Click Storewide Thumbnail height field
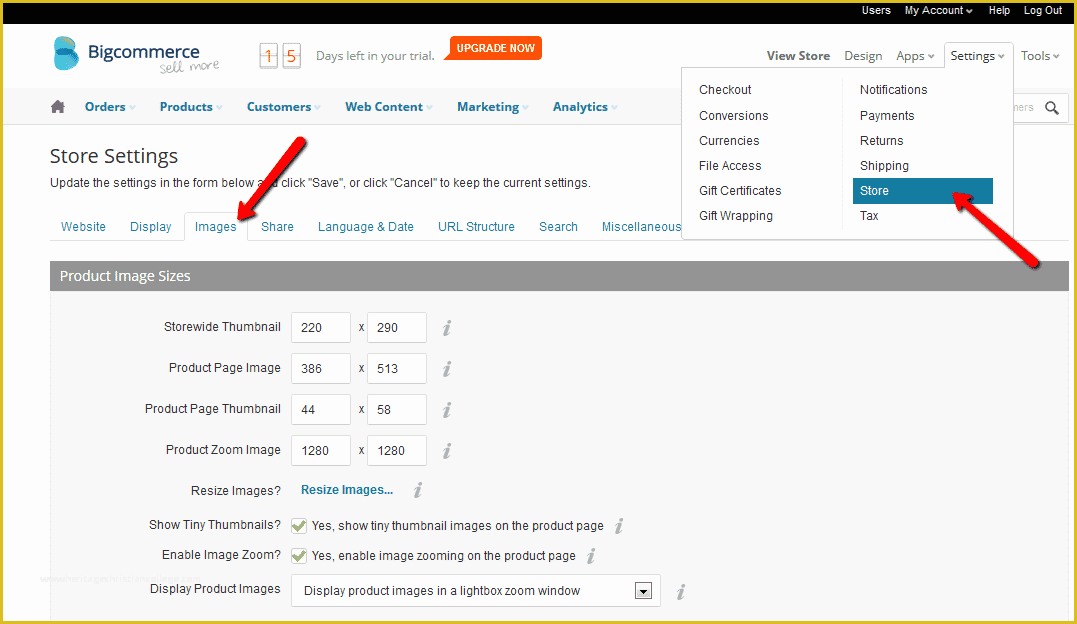The height and width of the screenshot is (624, 1077). click(397, 328)
